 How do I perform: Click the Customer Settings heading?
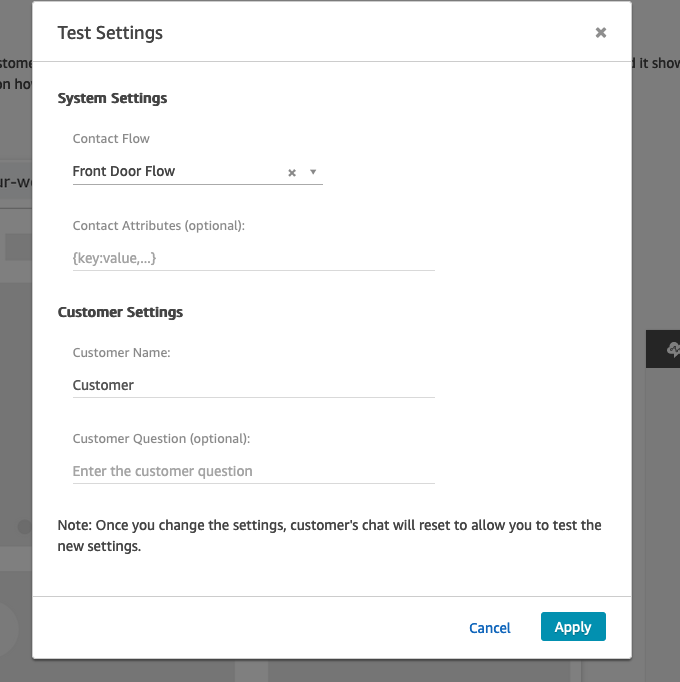click(x=120, y=312)
